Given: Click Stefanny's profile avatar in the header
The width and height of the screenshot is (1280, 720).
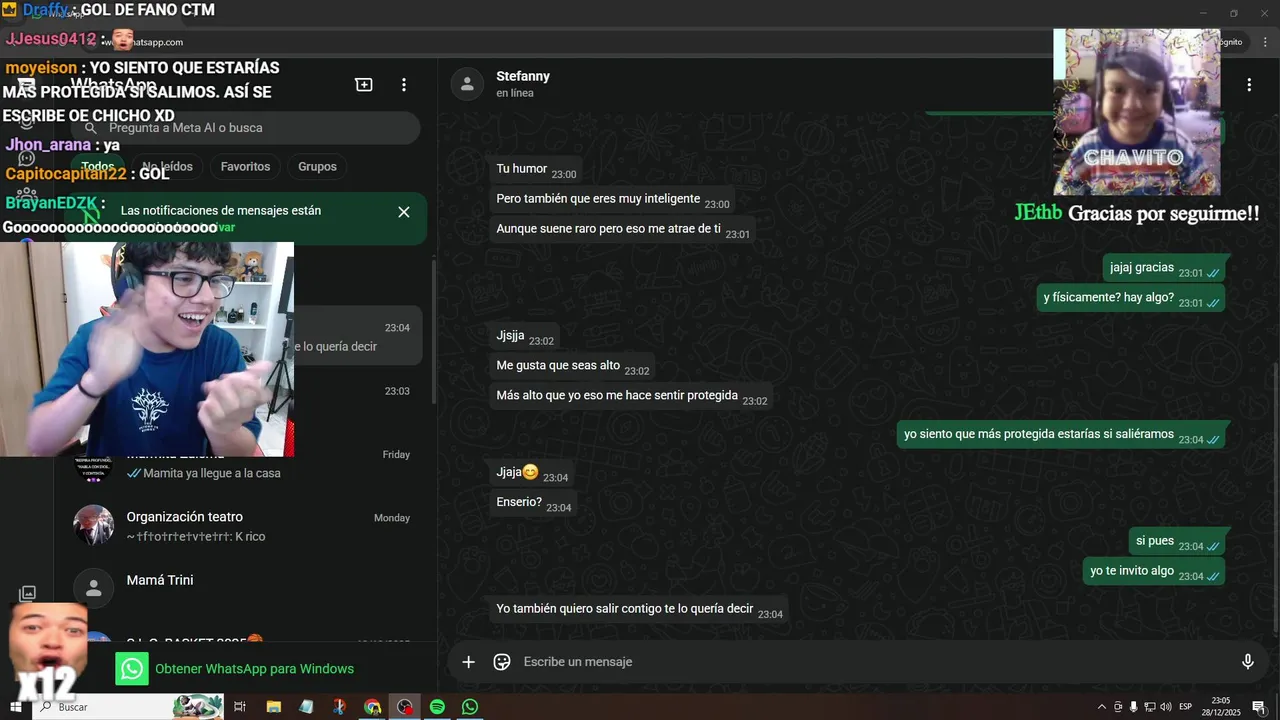Looking at the screenshot, I should tap(467, 84).
